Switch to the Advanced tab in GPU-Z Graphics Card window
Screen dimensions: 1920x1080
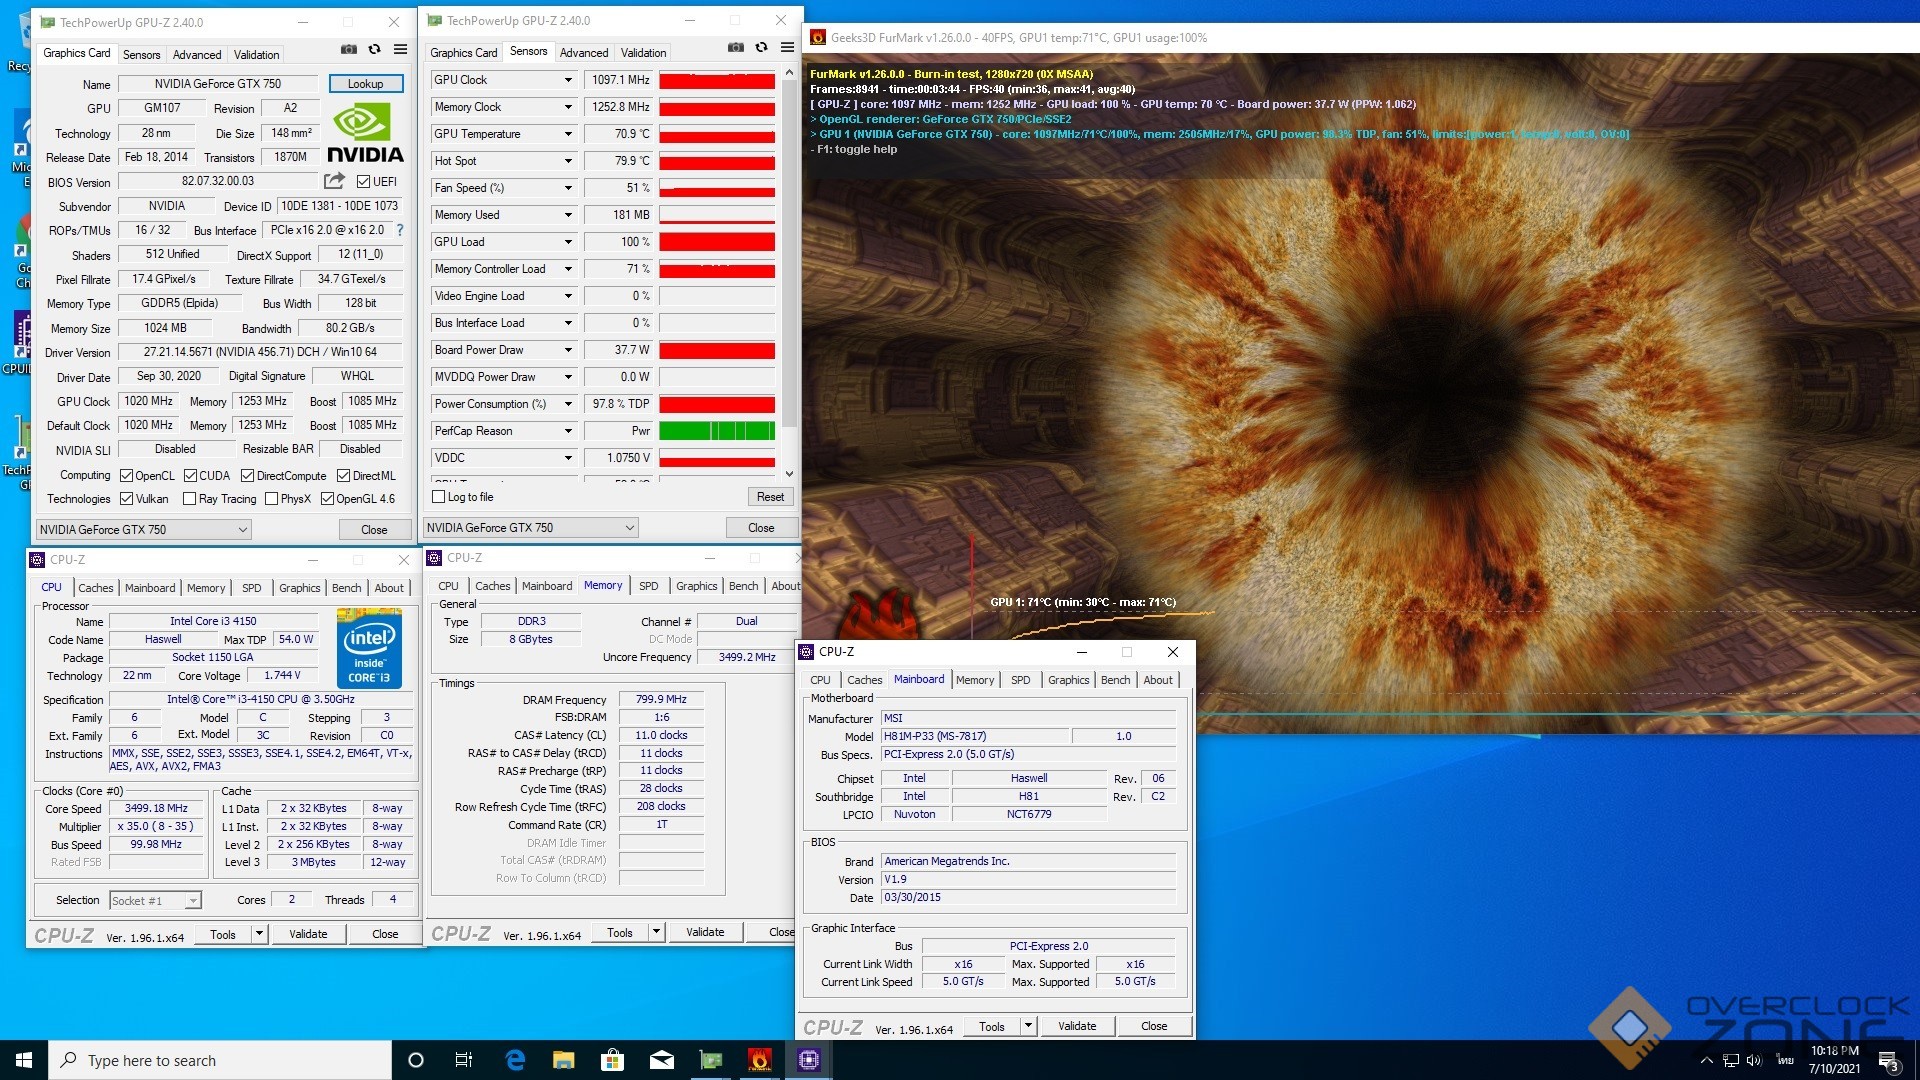(x=197, y=55)
